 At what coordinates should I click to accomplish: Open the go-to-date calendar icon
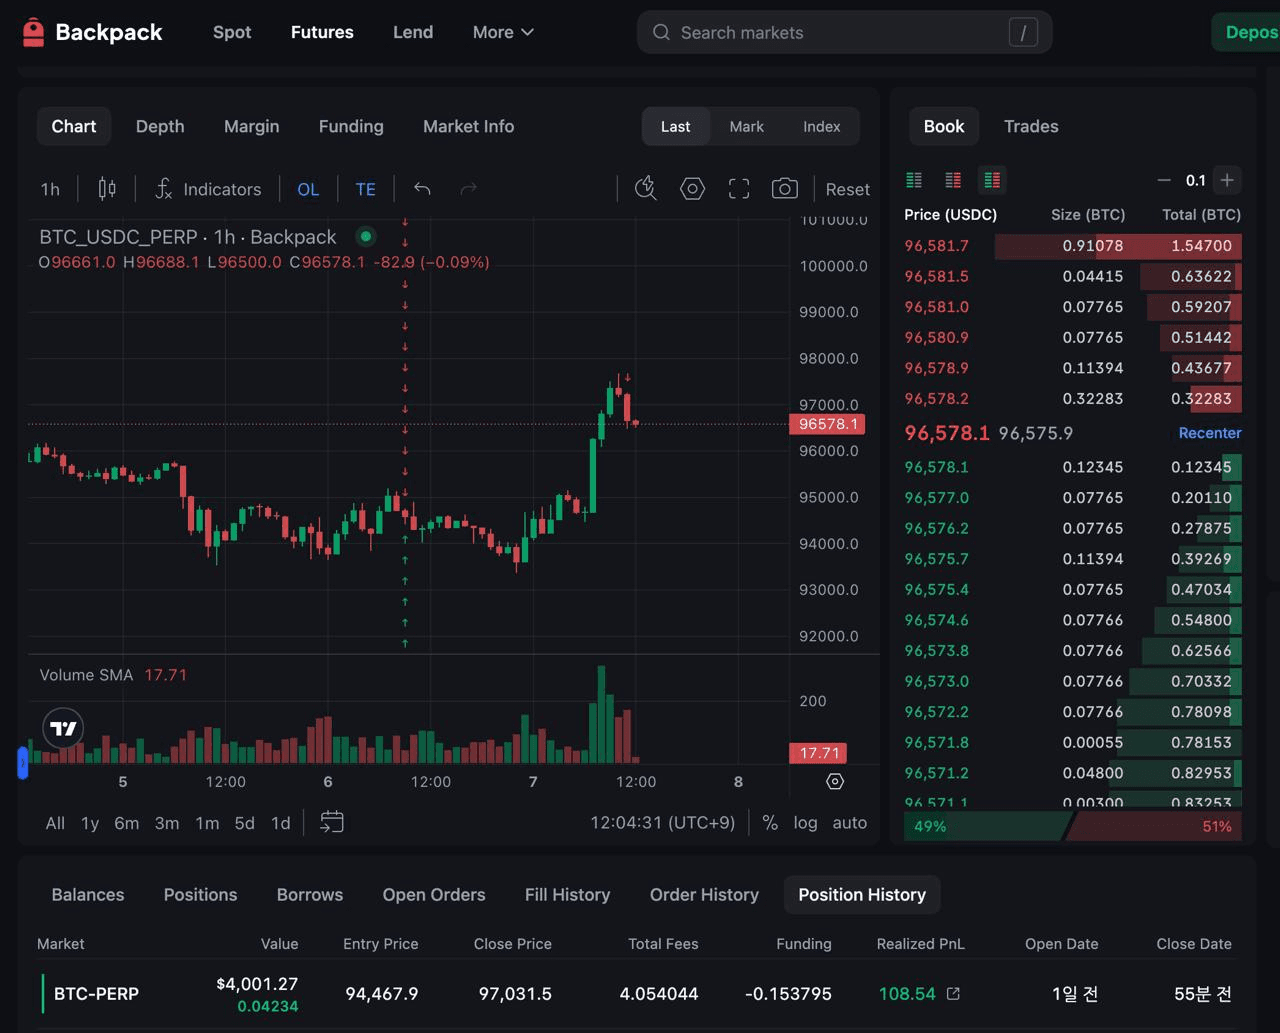[x=332, y=822]
